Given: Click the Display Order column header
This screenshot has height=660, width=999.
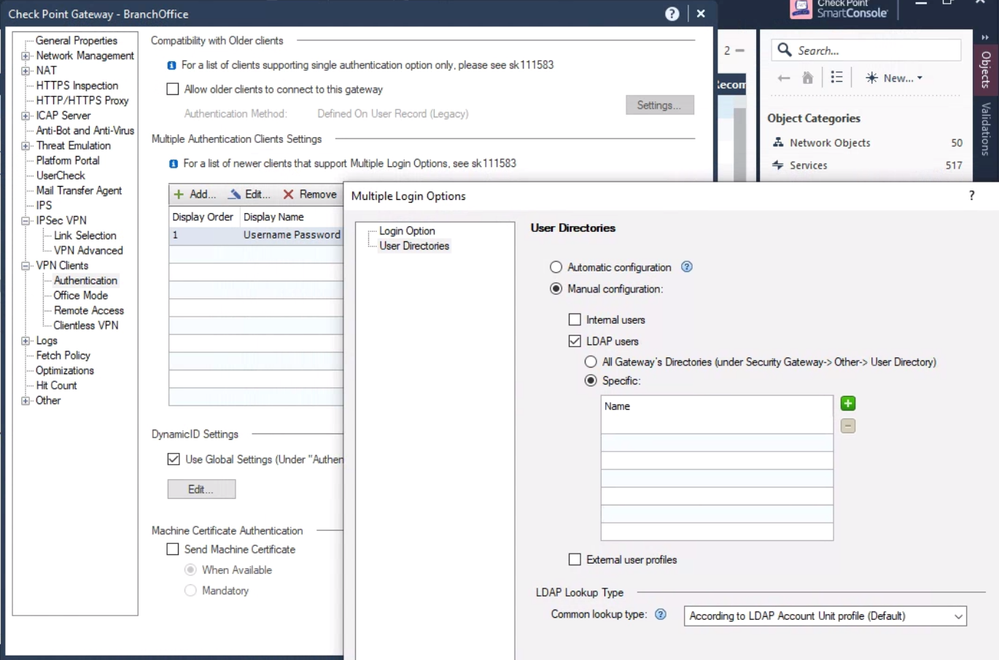Looking at the screenshot, I should click(x=203, y=217).
